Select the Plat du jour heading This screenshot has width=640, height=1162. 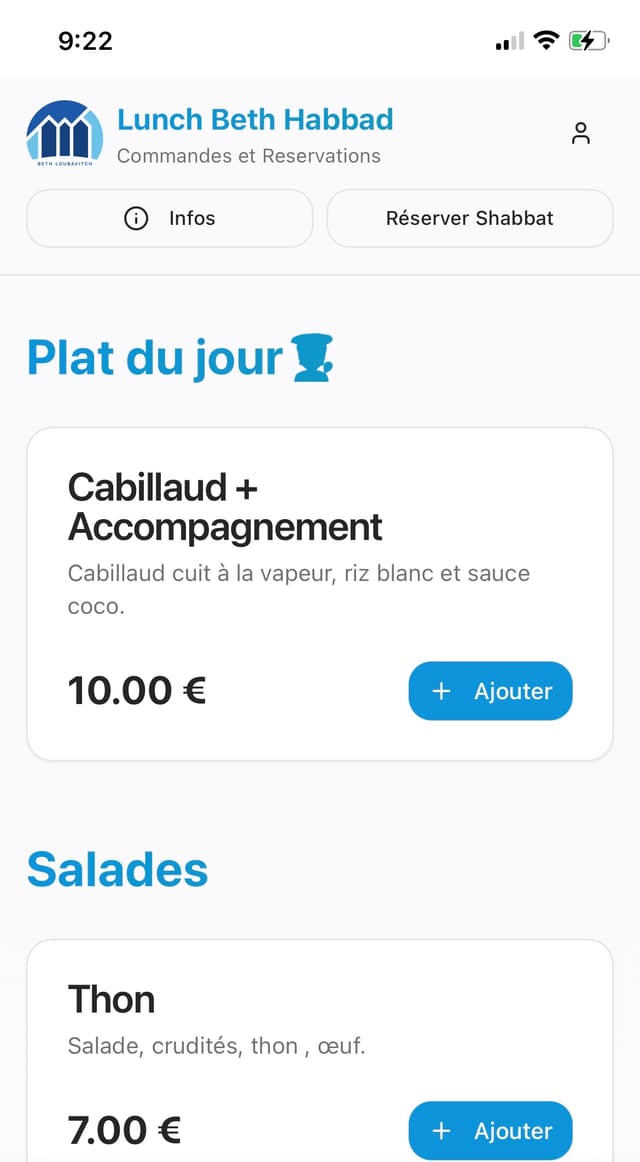(x=155, y=357)
